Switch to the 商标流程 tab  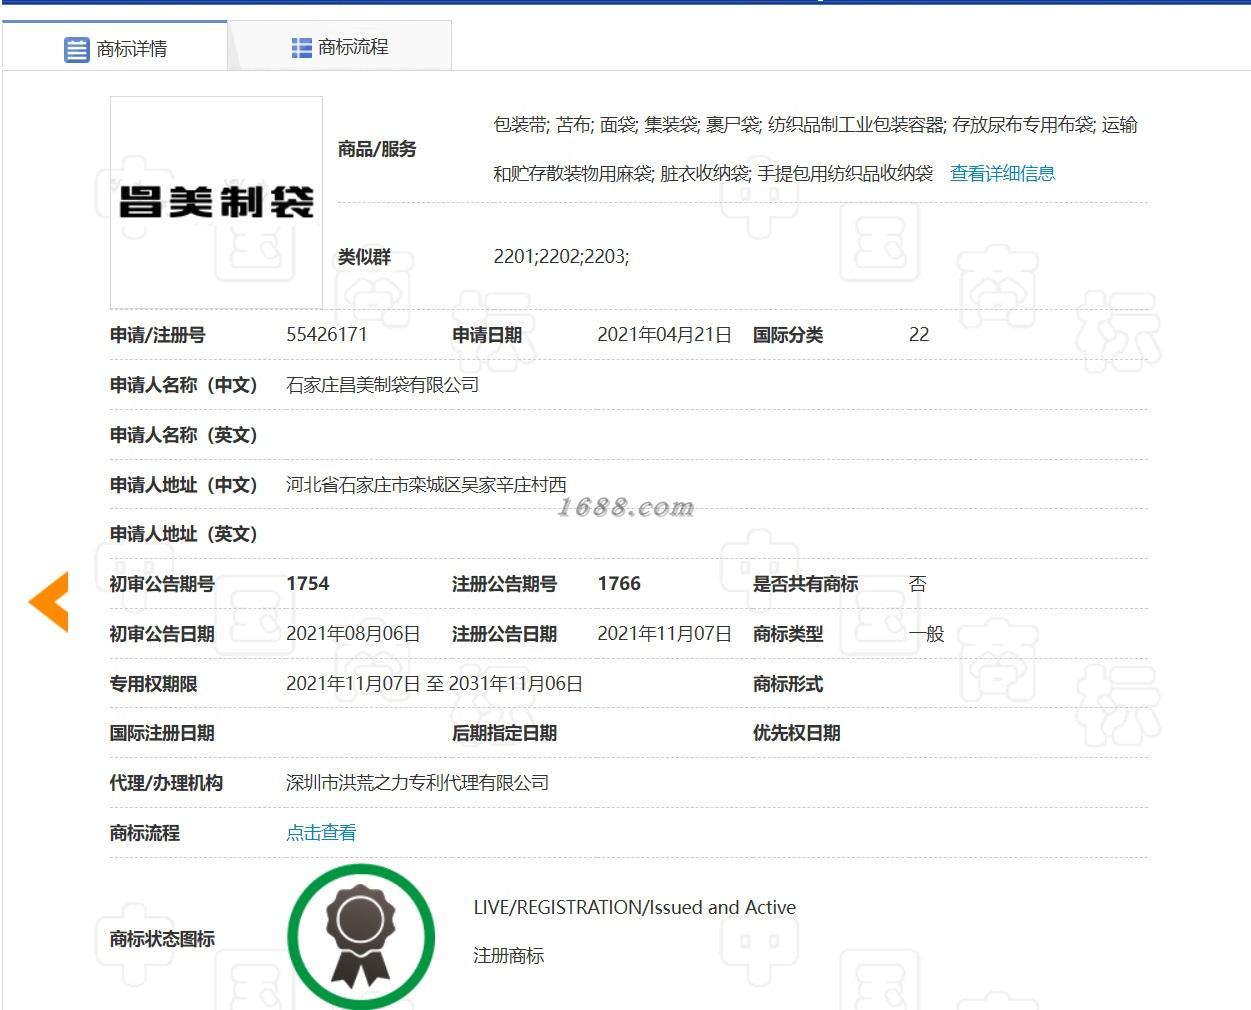tap(340, 47)
